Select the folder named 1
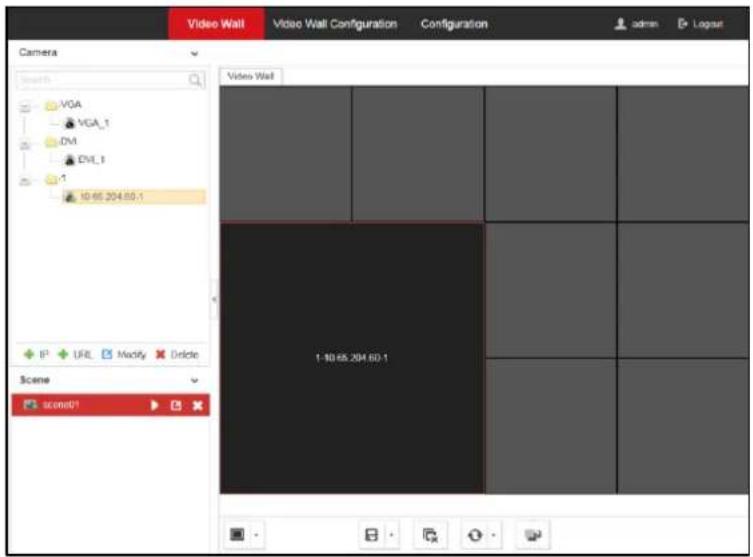Image resolution: width=753 pixels, height=557 pixels. point(55,179)
